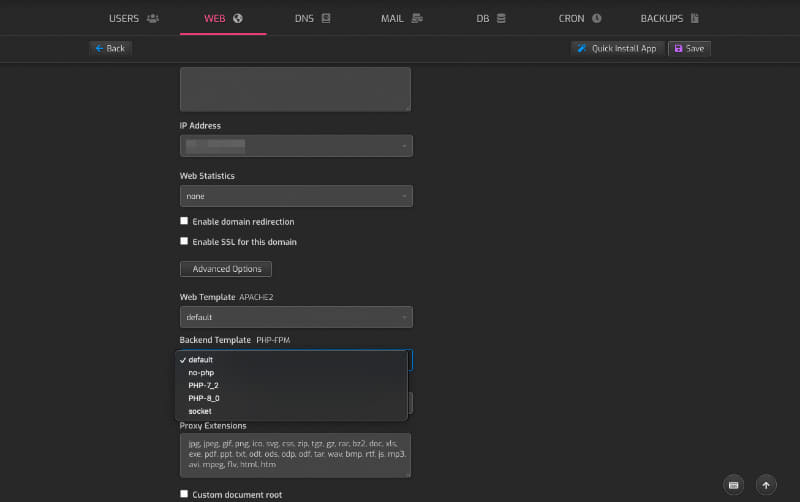Select no-php backend template option
800x502 pixels.
(x=291, y=372)
